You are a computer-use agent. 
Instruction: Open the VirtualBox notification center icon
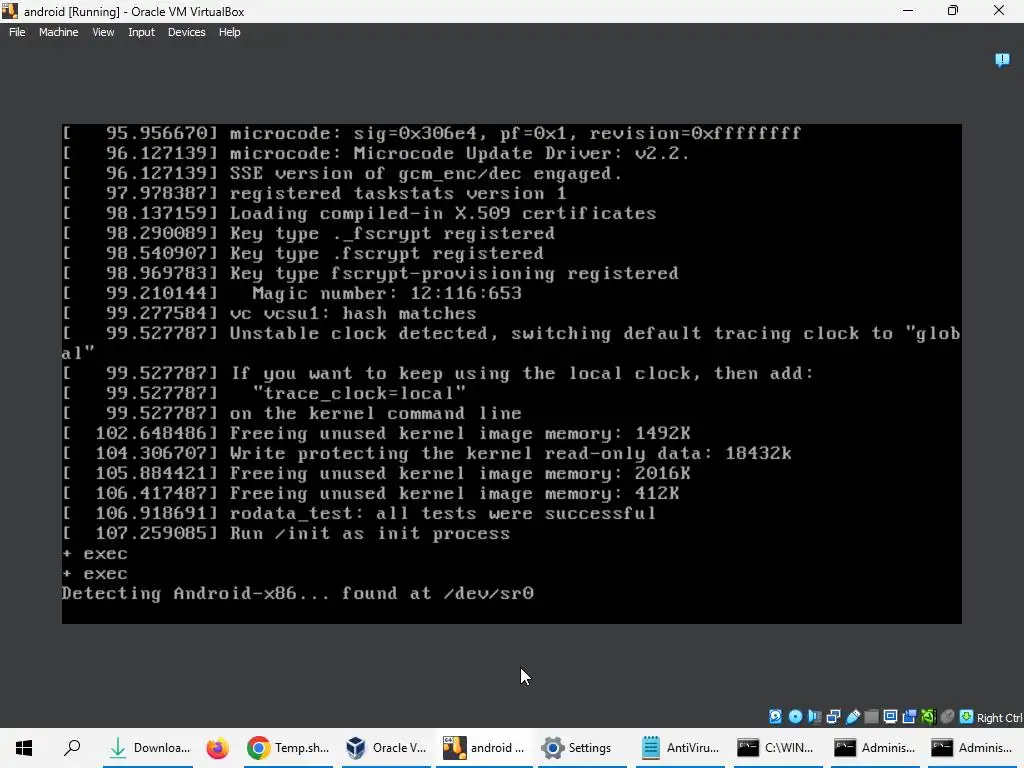point(1002,60)
